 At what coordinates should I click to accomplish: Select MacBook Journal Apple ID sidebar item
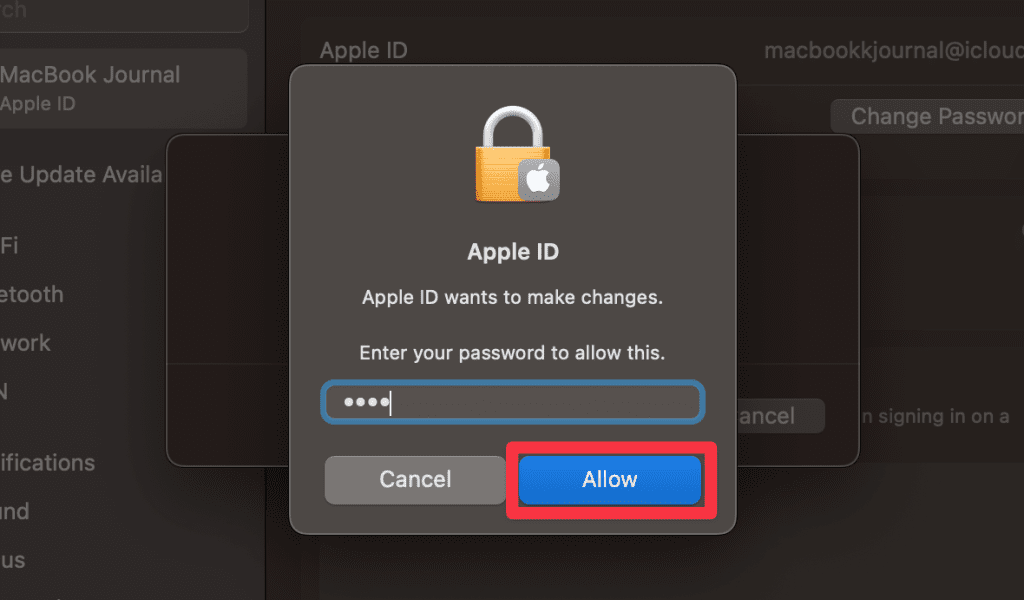point(123,88)
